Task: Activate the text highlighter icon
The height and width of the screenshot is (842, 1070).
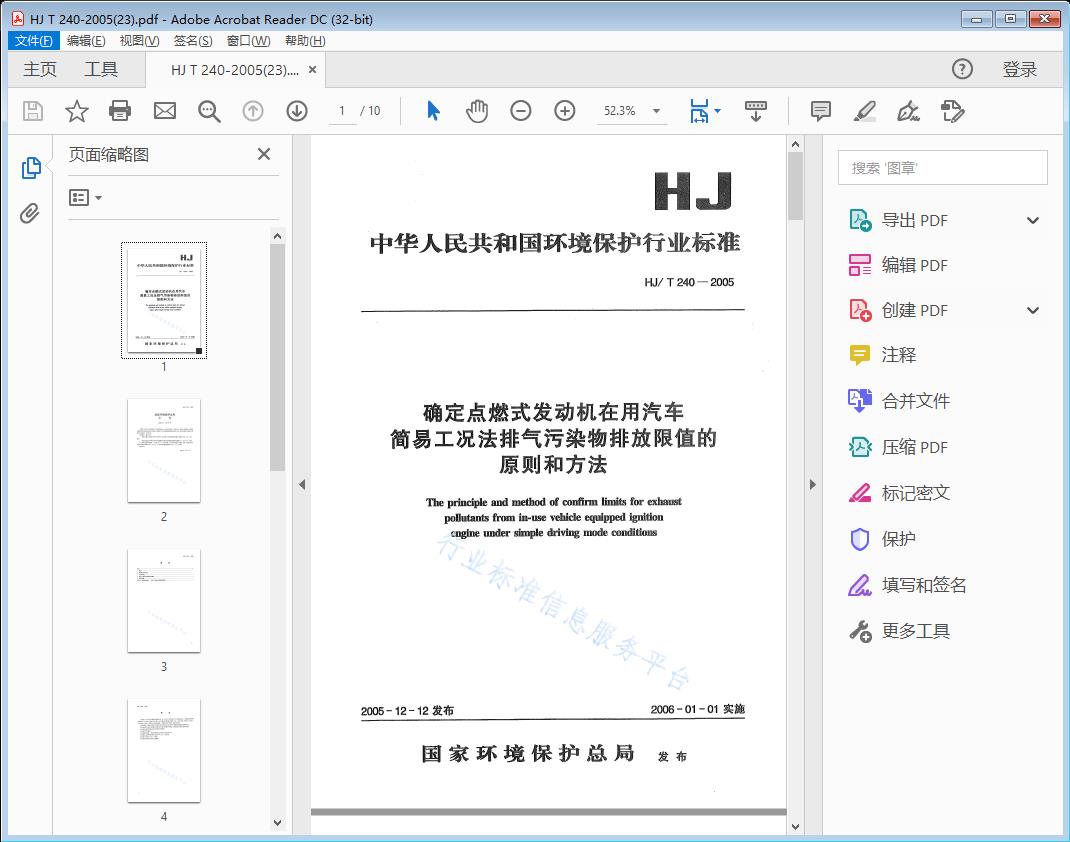Action: tap(864, 111)
